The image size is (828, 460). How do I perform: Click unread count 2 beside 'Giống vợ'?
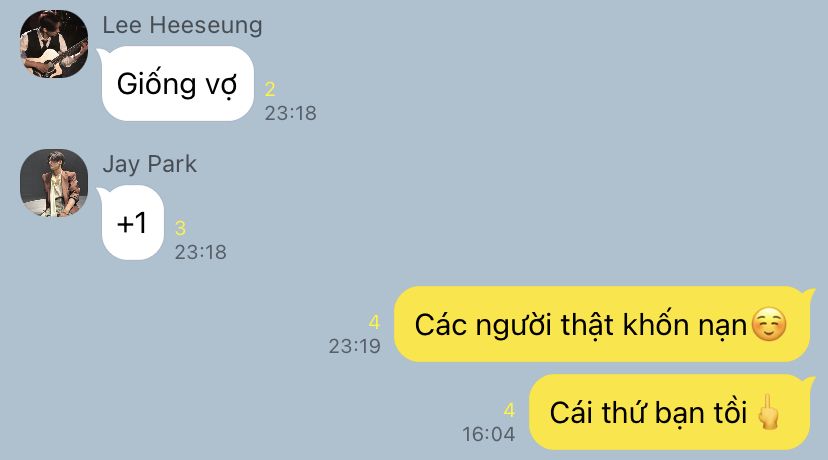pos(270,89)
